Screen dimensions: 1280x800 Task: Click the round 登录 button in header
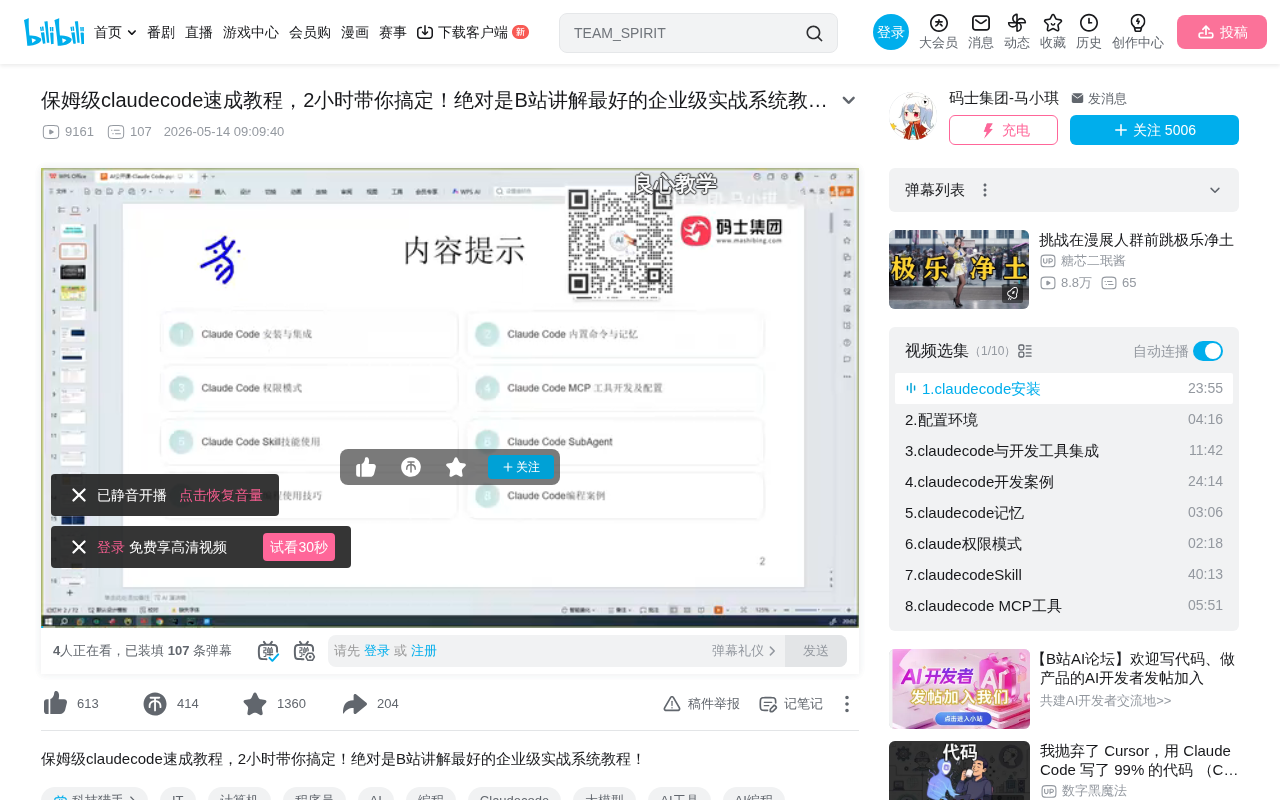coord(891,32)
